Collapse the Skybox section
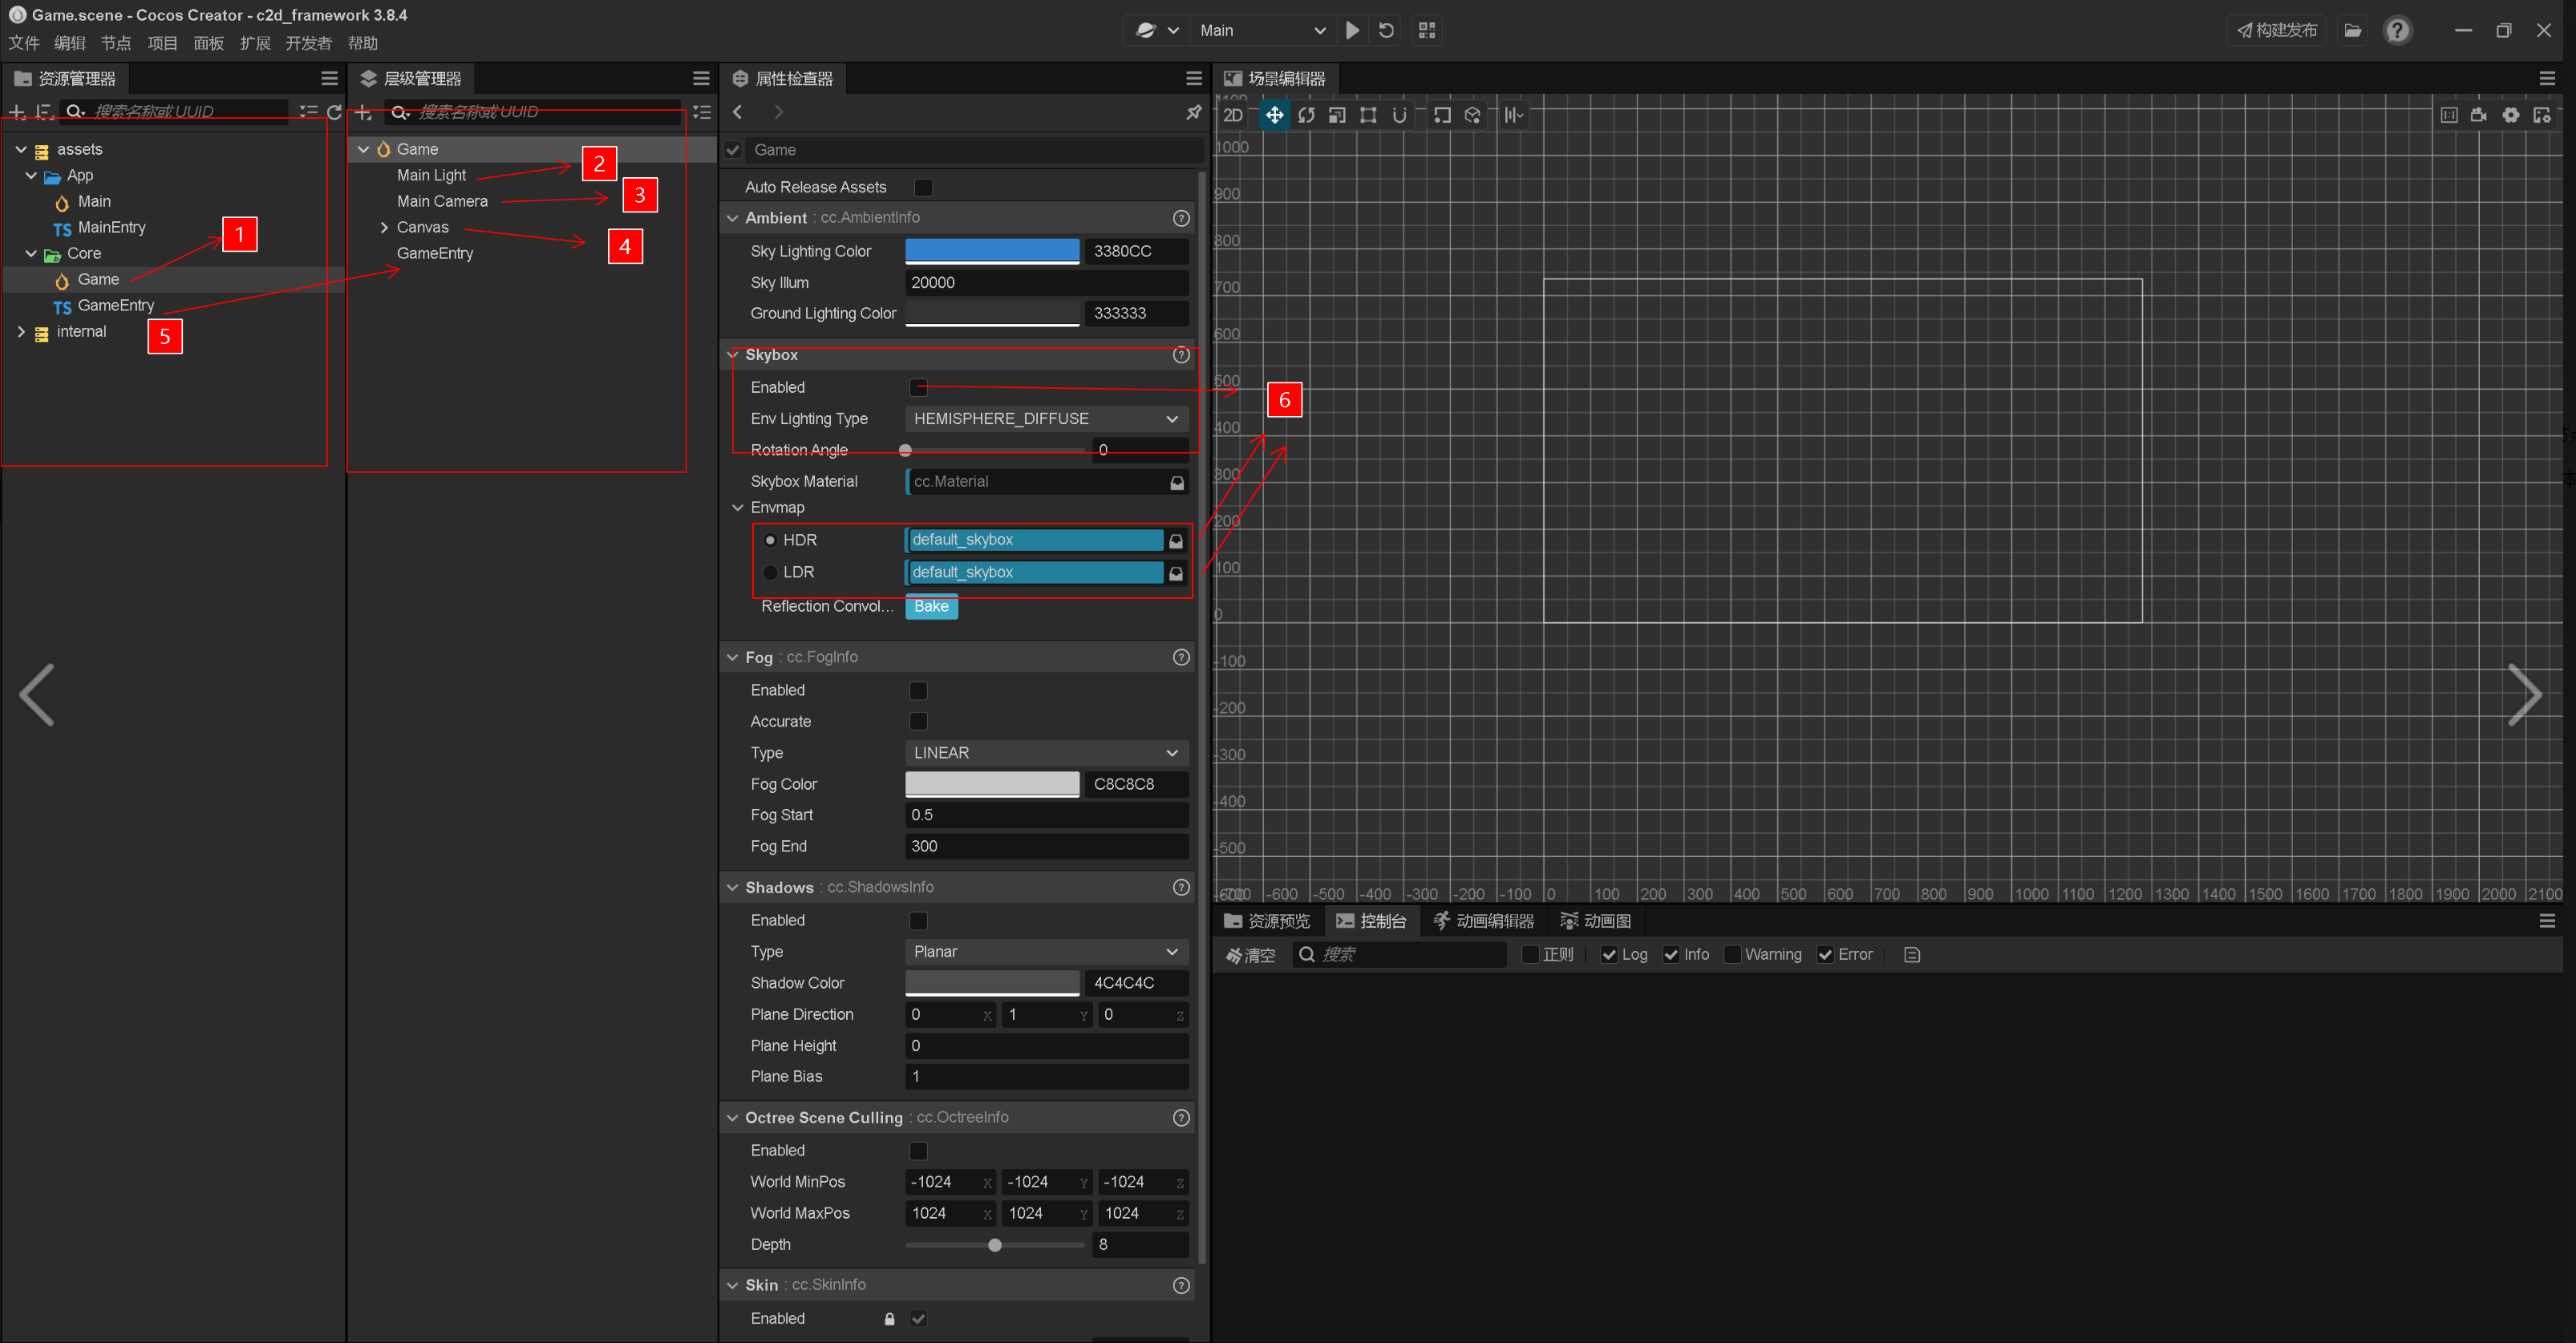This screenshot has height=1343, width=2576. click(x=733, y=355)
